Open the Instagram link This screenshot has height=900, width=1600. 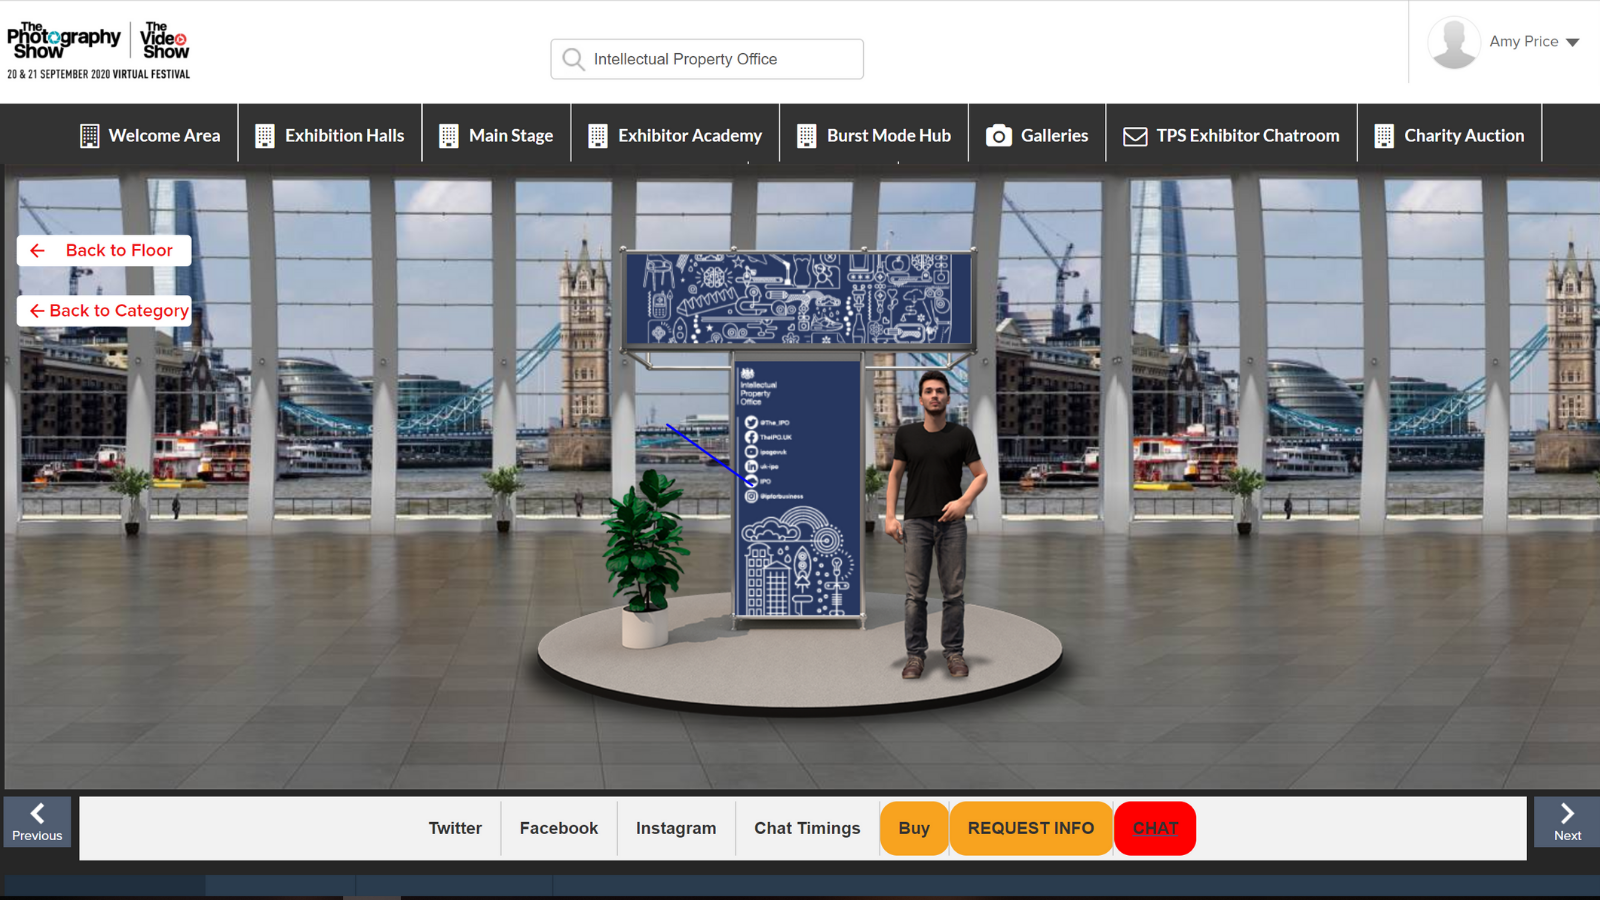click(676, 828)
